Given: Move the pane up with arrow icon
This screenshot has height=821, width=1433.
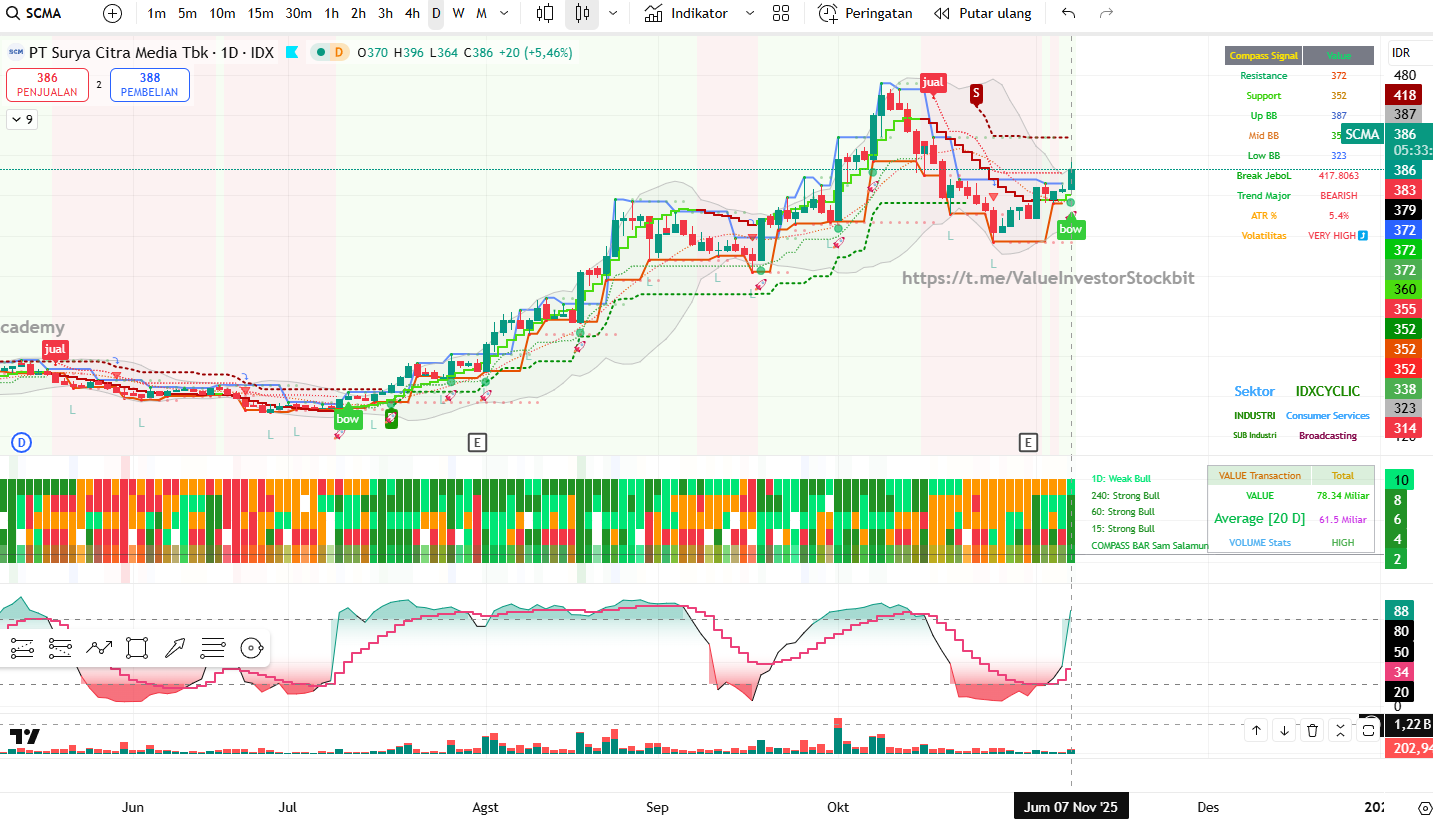Looking at the screenshot, I should (1256, 731).
